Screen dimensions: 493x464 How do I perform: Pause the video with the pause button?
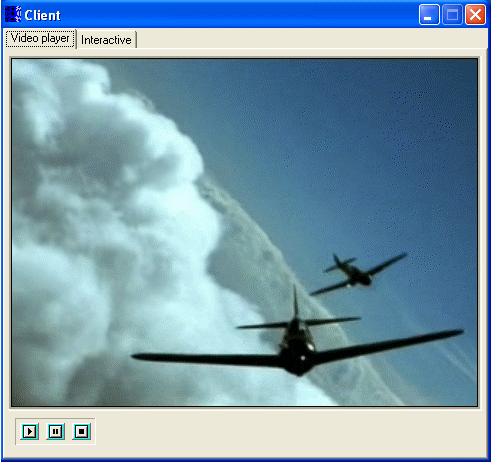(55, 432)
